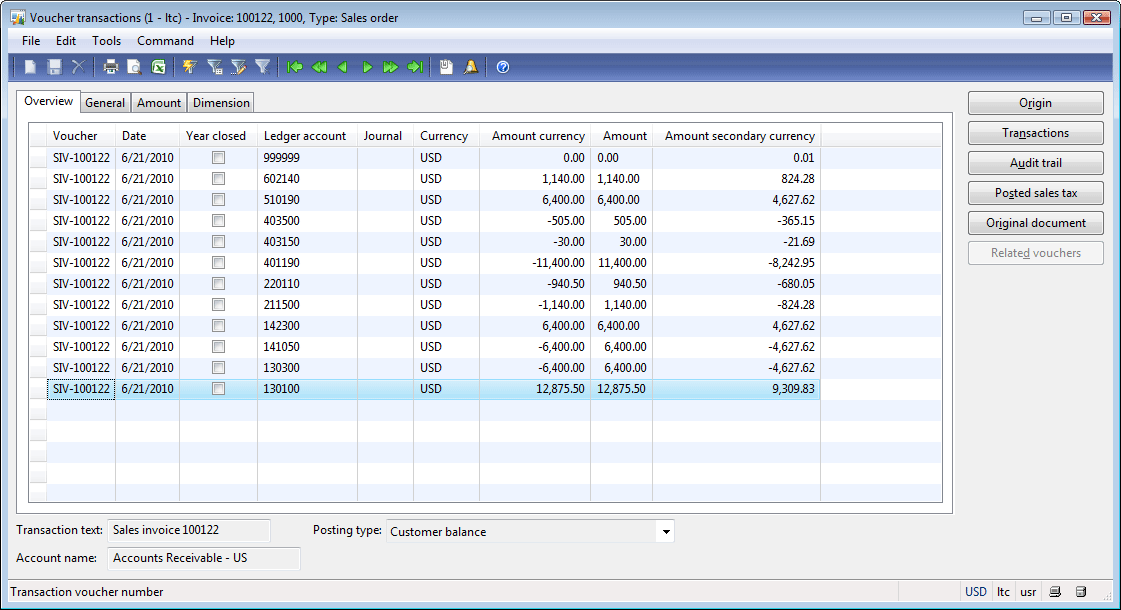Click the New record toolbar icon
The height and width of the screenshot is (610, 1121).
(30, 67)
